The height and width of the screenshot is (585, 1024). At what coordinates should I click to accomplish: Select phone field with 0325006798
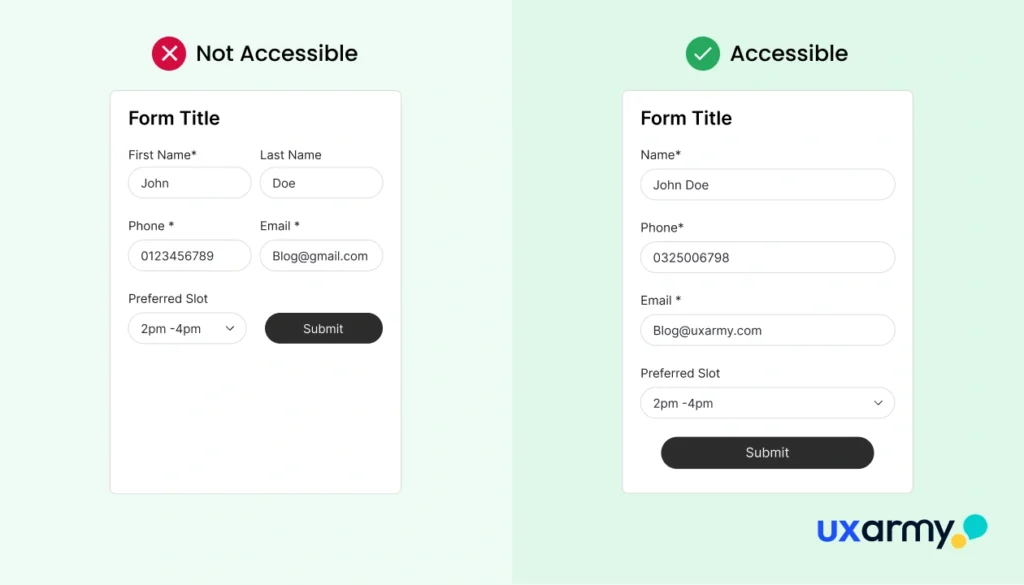(x=767, y=257)
